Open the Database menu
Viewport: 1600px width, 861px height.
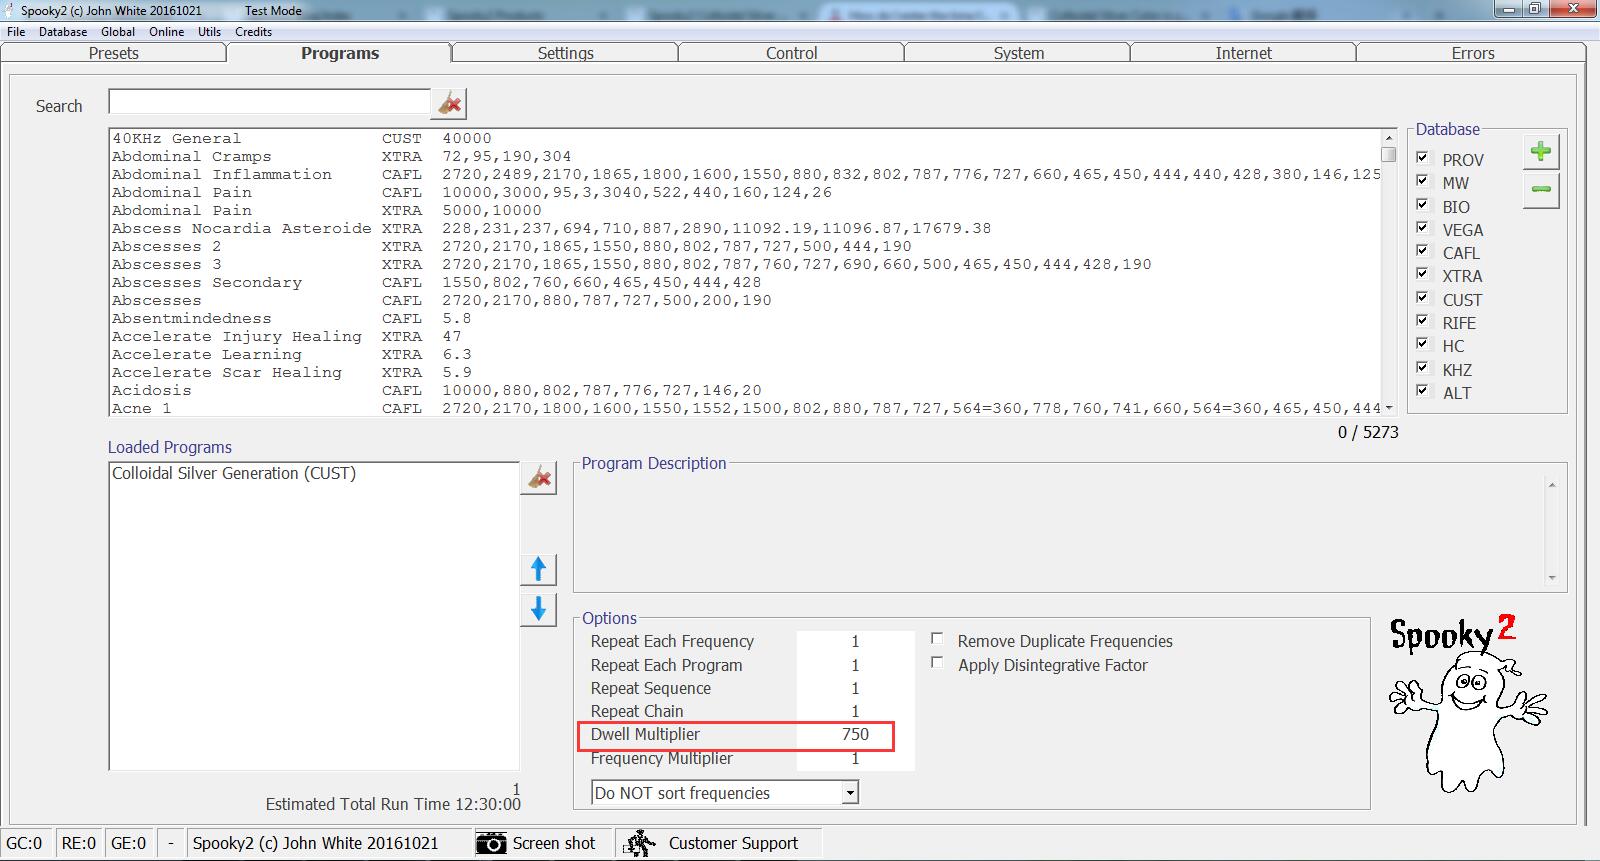pos(63,31)
